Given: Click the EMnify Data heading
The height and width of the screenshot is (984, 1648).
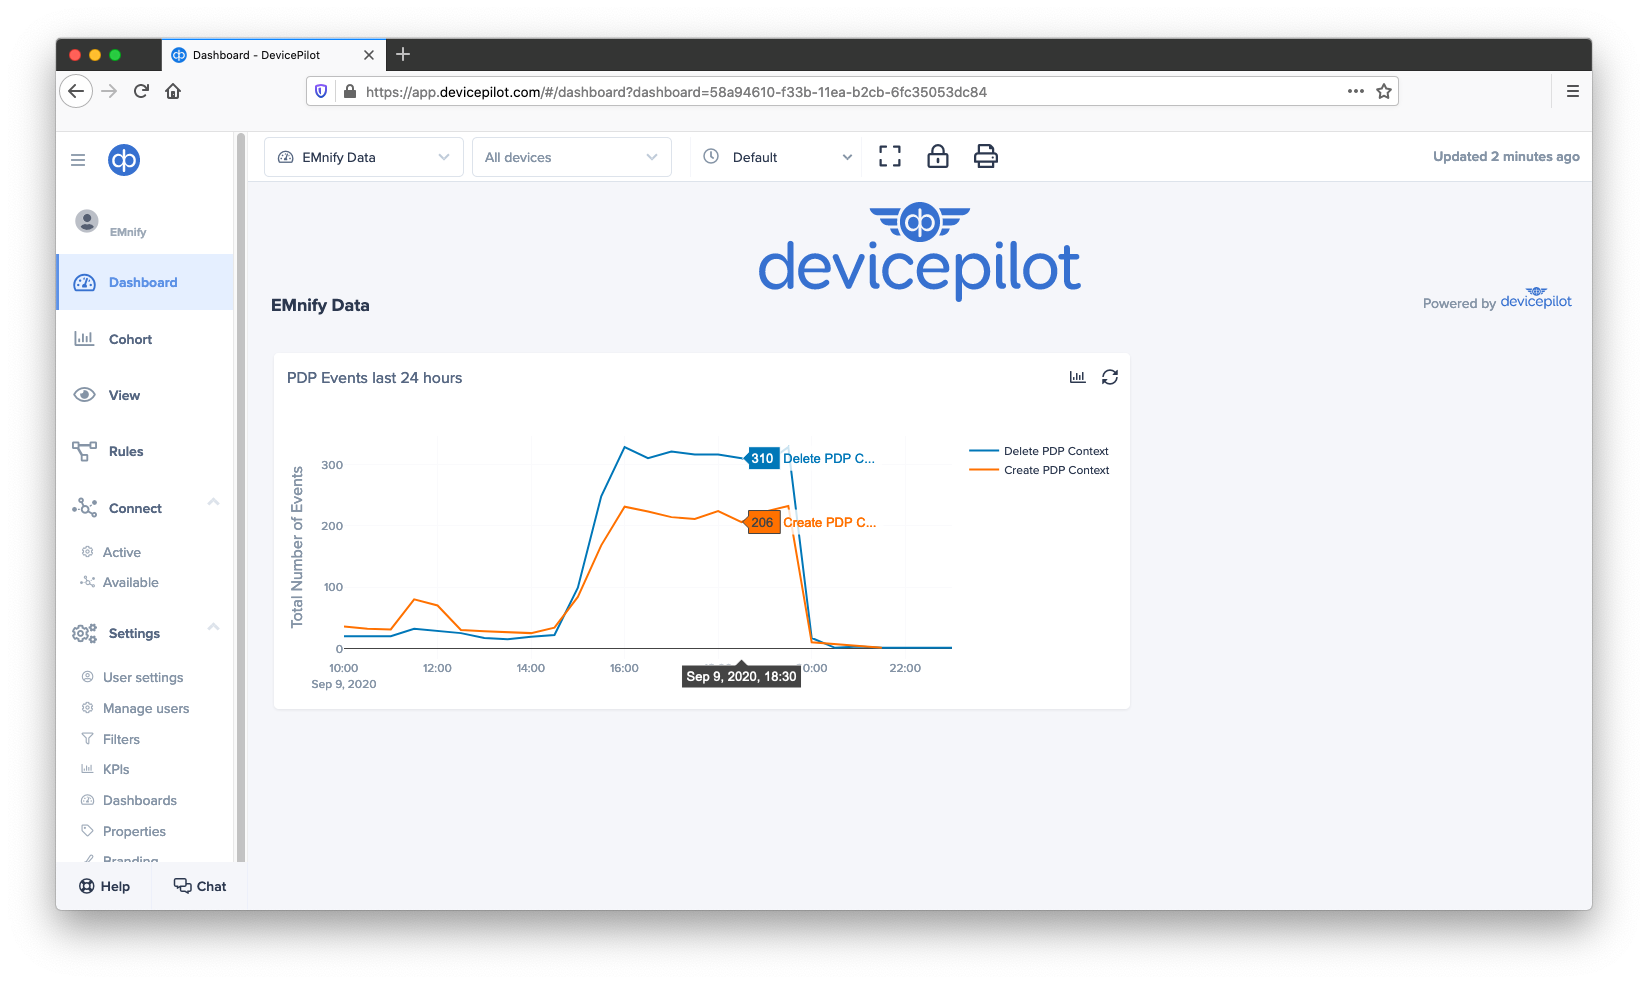Looking at the screenshot, I should [320, 305].
